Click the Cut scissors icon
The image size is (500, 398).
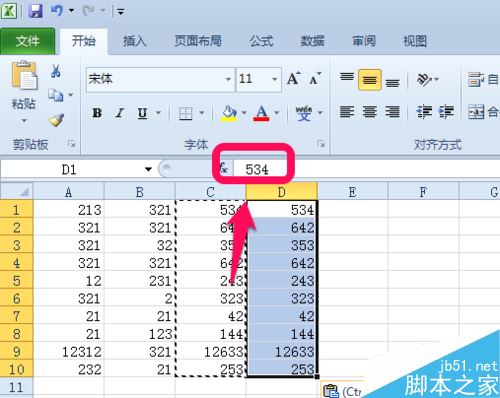pyautogui.click(x=56, y=71)
